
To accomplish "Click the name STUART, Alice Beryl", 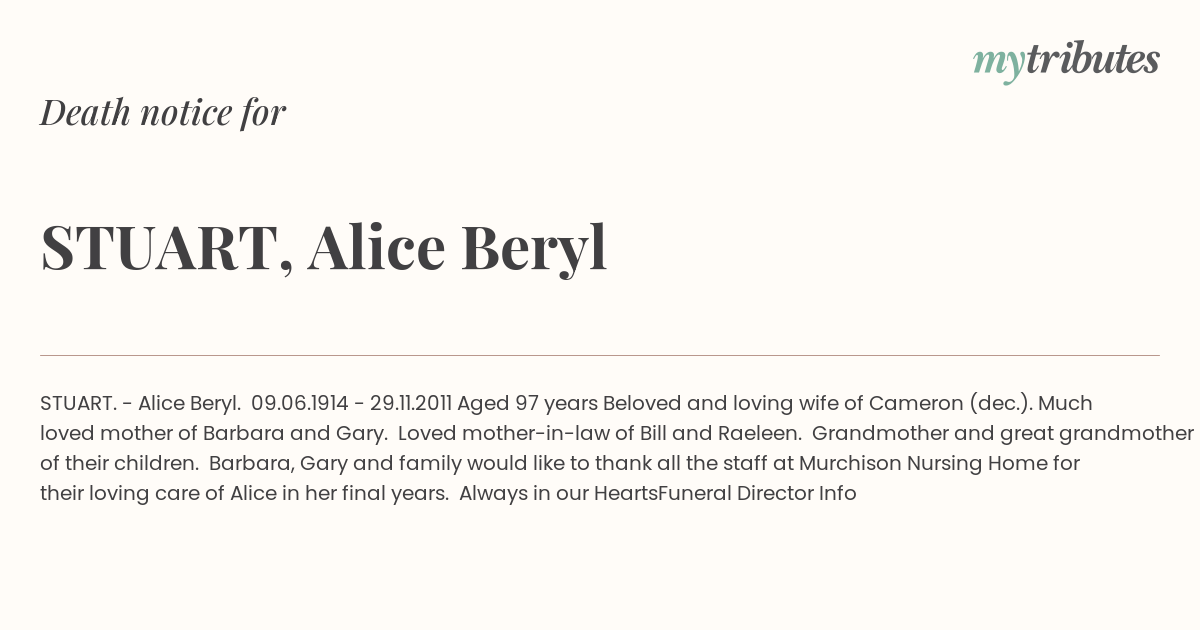I will 324,248.
